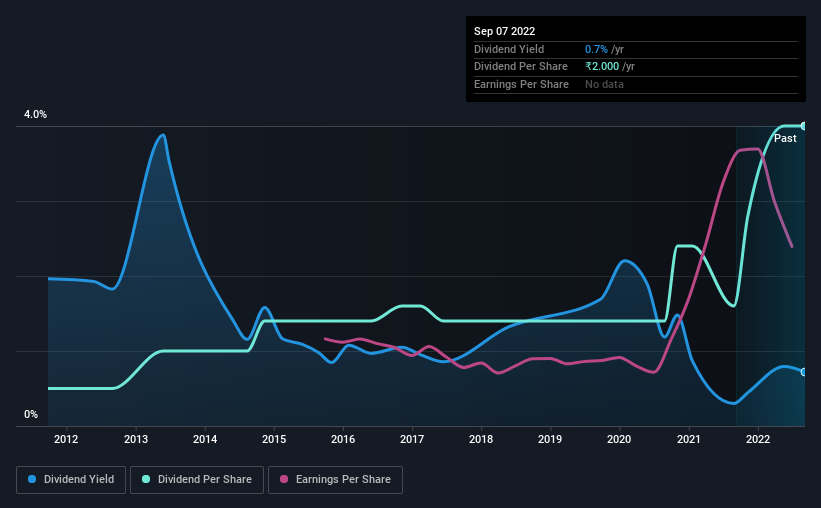Click the No data earnings value
This screenshot has height=508, width=821.
pyautogui.click(x=604, y=84)
